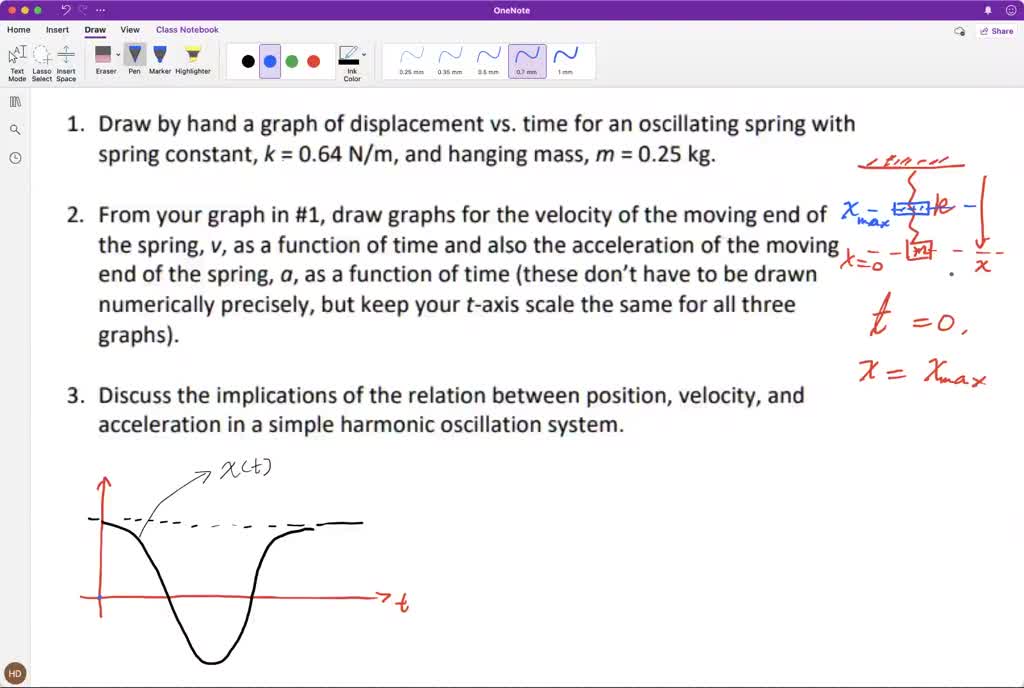
Task: Select the red ink color swatch
Action: 313,60
